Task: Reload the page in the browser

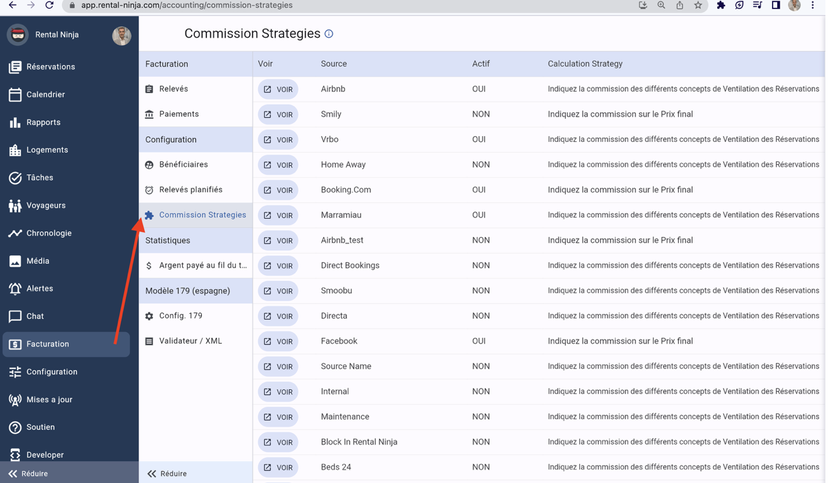Action: point(49,5)
